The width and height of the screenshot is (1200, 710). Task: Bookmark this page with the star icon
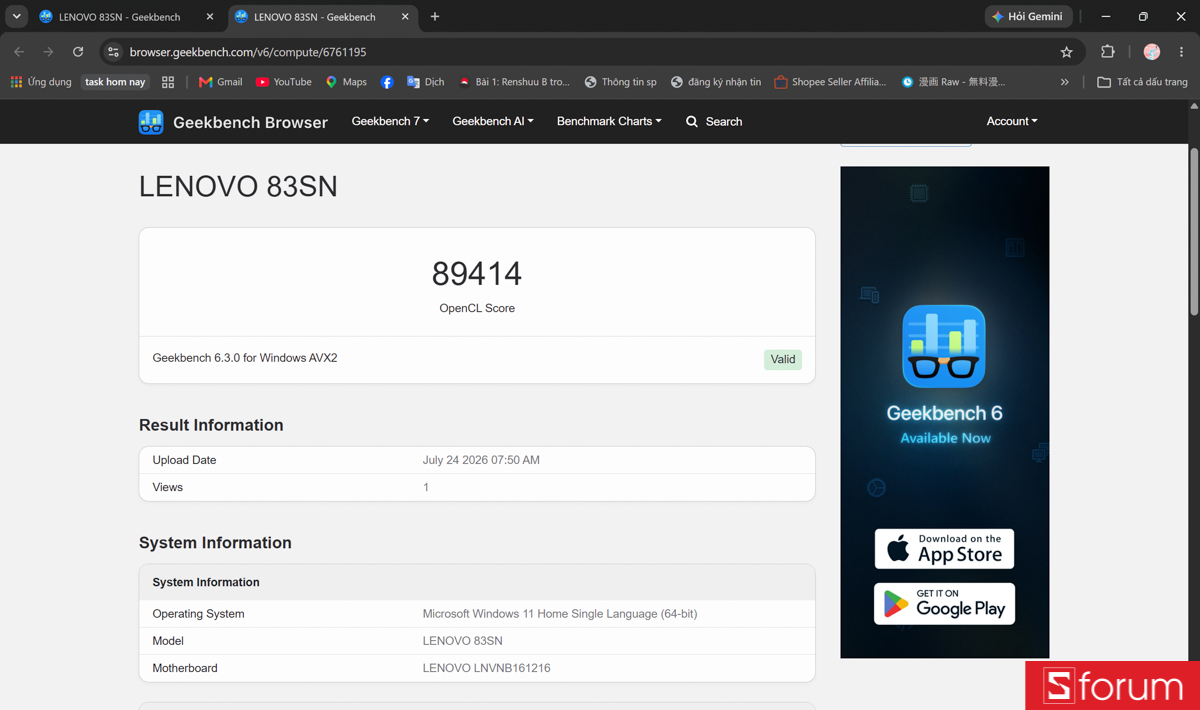(x=1066, y=52)
